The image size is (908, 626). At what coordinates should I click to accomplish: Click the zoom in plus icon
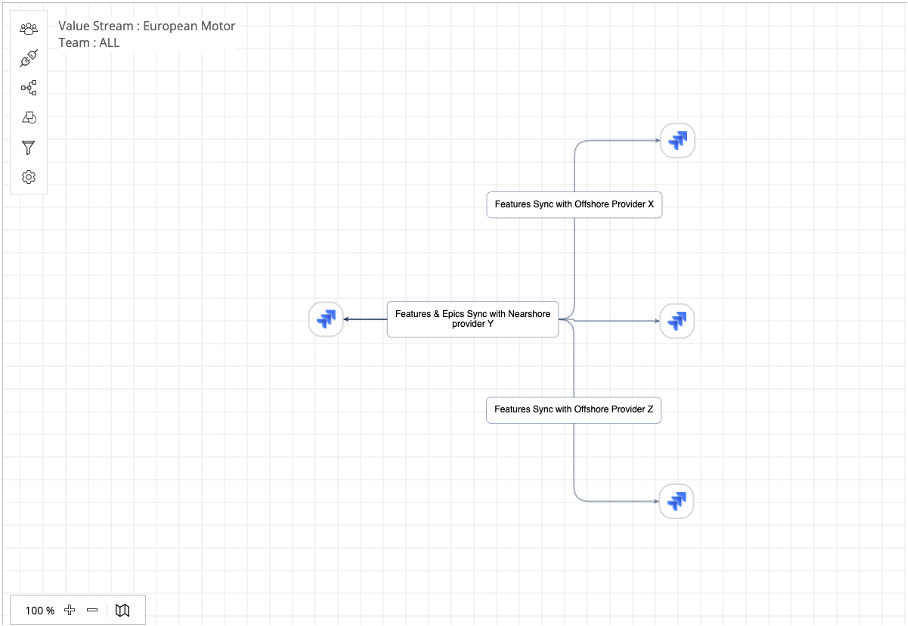pyautogui.click(x=69, y=610)
